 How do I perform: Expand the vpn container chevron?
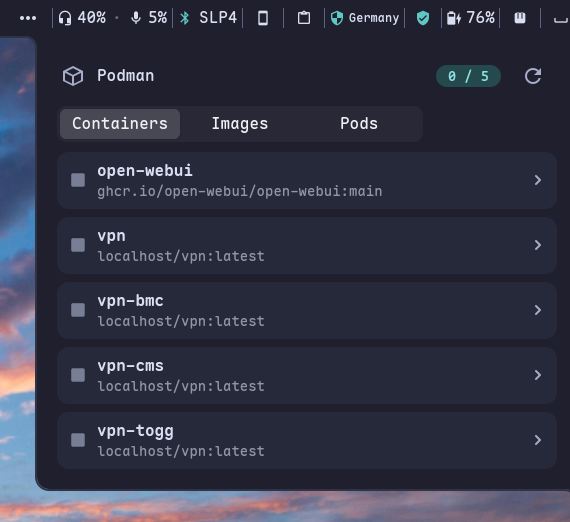(538, 245)
